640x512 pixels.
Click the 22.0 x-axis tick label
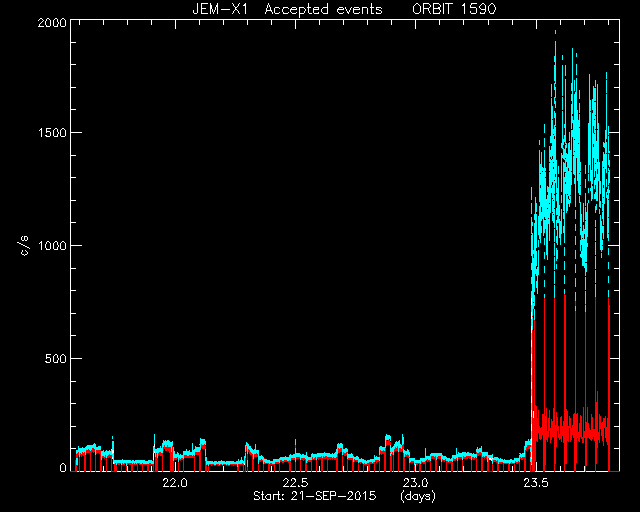175,483
